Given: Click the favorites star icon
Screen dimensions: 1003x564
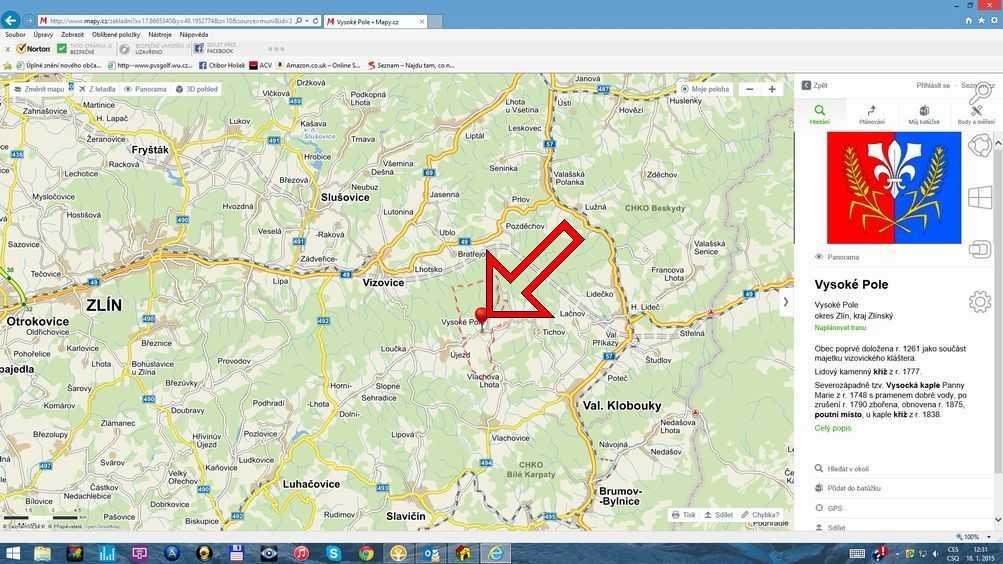Looking at the screenshot, I should tap(981, 21).
